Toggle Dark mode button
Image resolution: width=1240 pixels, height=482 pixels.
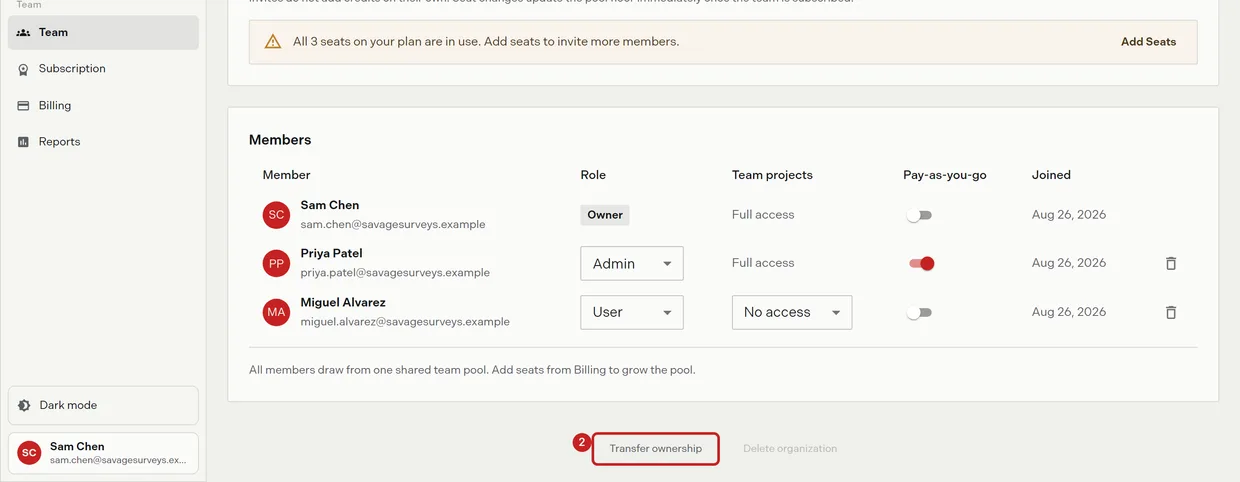click(103, 405)
